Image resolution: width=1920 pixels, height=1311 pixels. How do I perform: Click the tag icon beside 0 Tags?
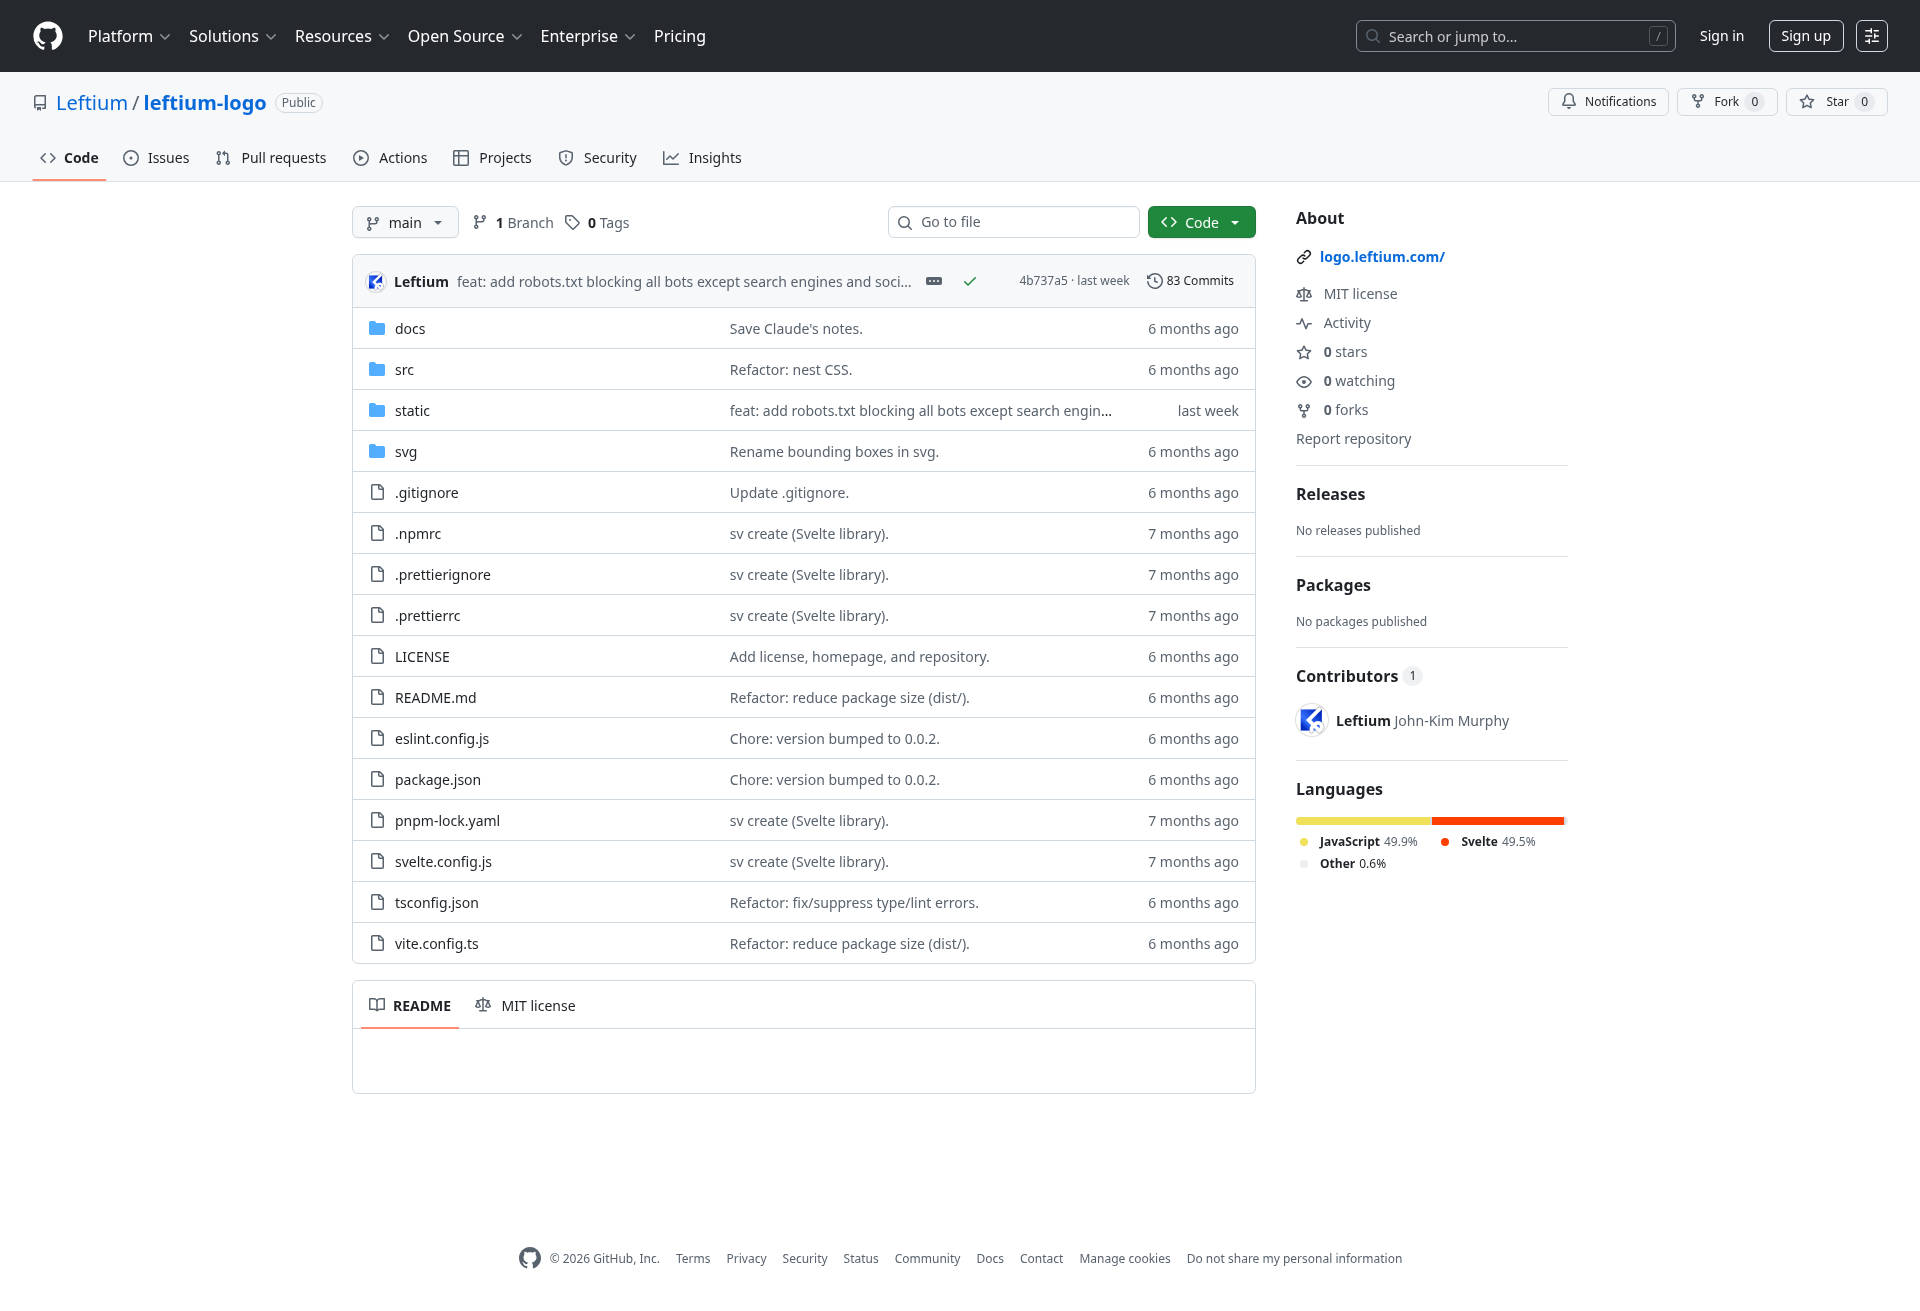click(x=572, y=223)
